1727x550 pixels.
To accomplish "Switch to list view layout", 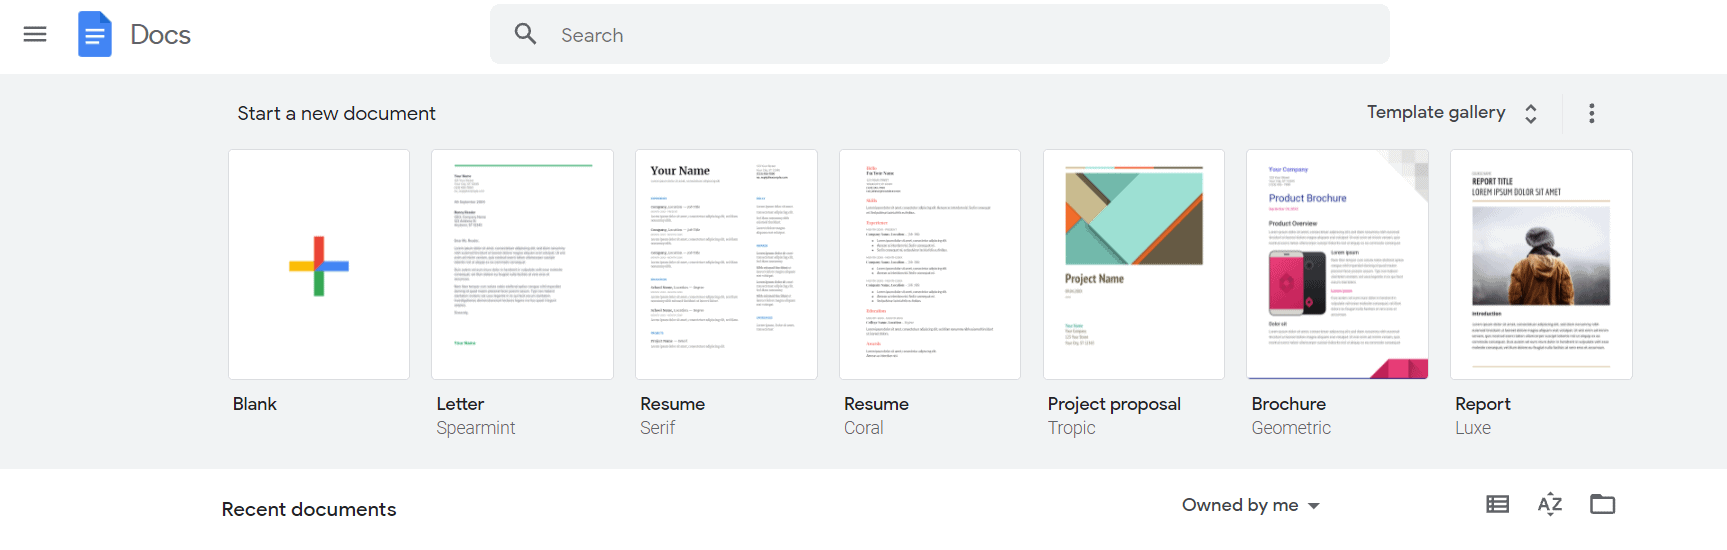I will coord(1497,504).
